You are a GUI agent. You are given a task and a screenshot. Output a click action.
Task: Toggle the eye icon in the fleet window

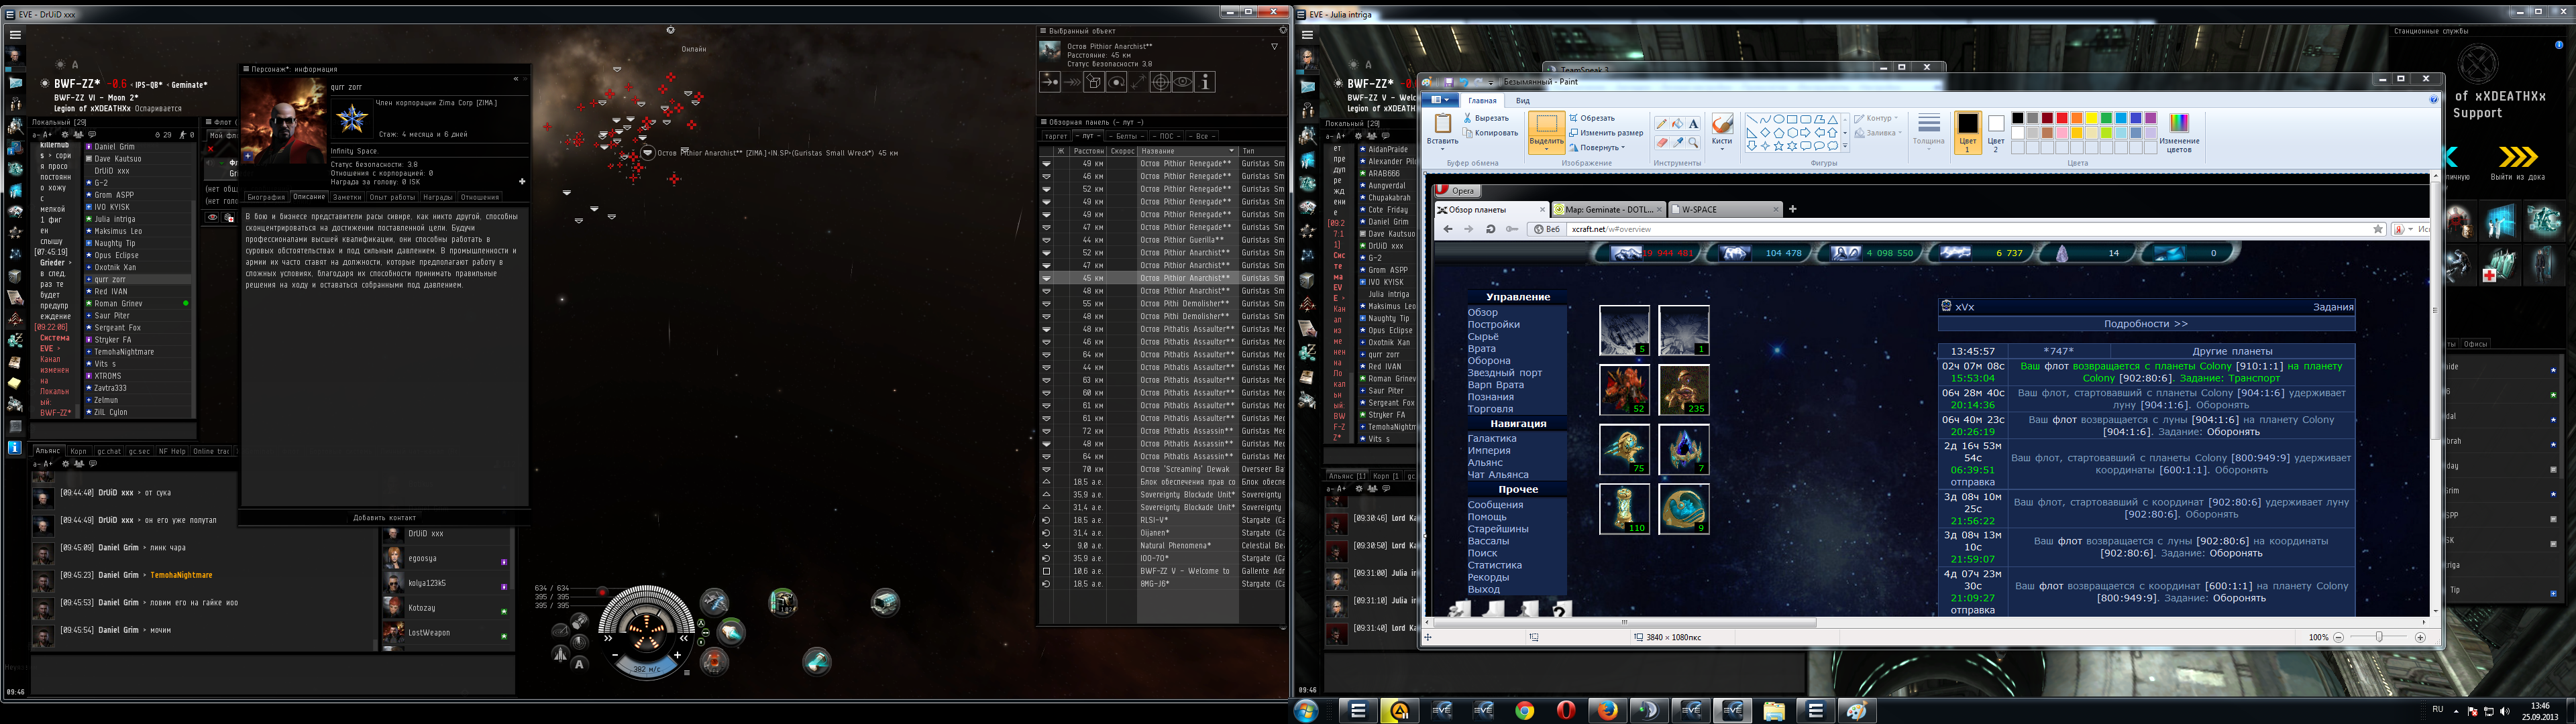pos(212,217)
